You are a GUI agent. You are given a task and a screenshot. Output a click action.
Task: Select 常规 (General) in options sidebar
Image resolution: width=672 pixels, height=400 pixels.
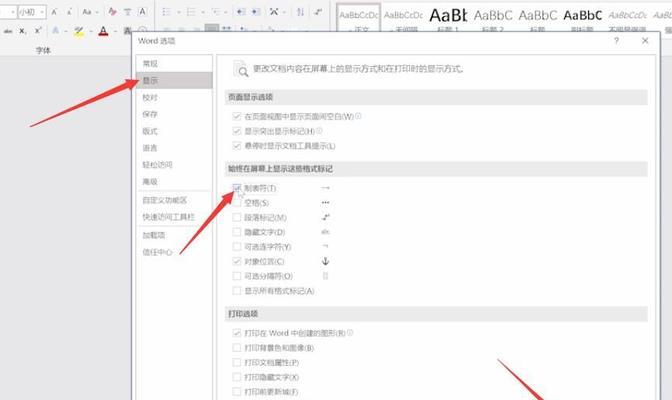point(174,63)
